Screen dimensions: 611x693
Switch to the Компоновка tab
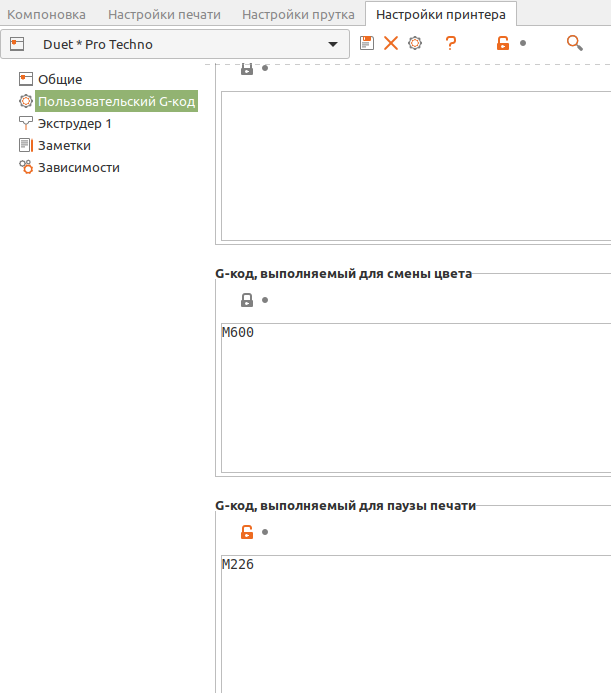point(47,14)
